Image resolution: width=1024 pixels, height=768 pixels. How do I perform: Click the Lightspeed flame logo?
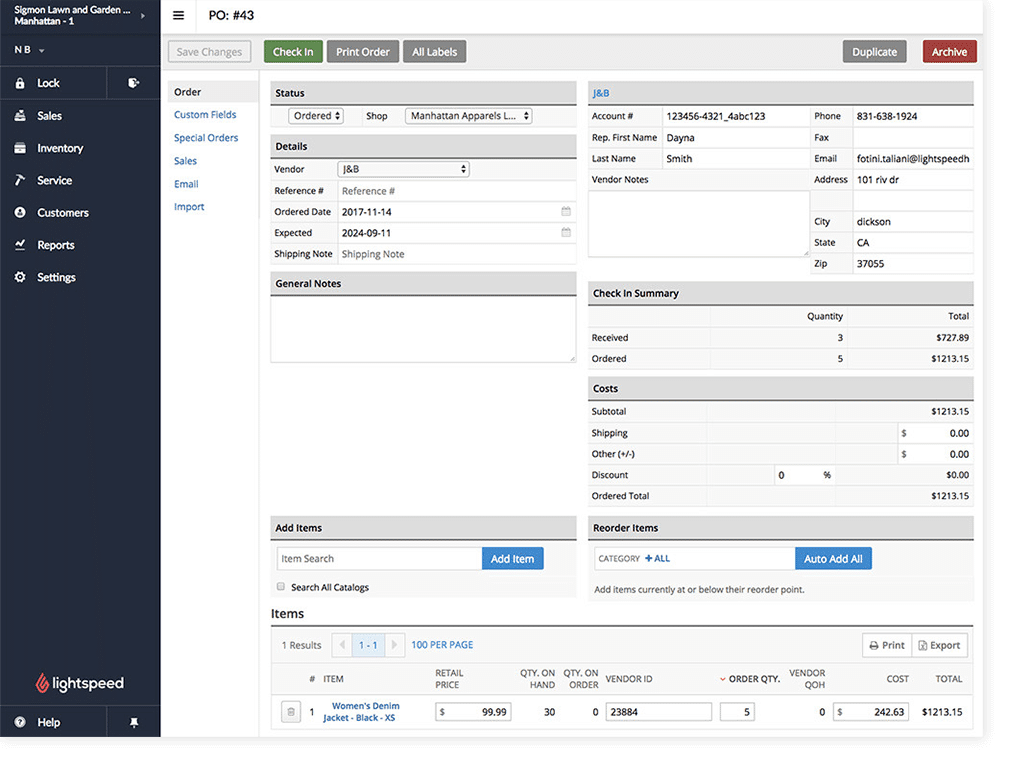(x=42, y=683)
